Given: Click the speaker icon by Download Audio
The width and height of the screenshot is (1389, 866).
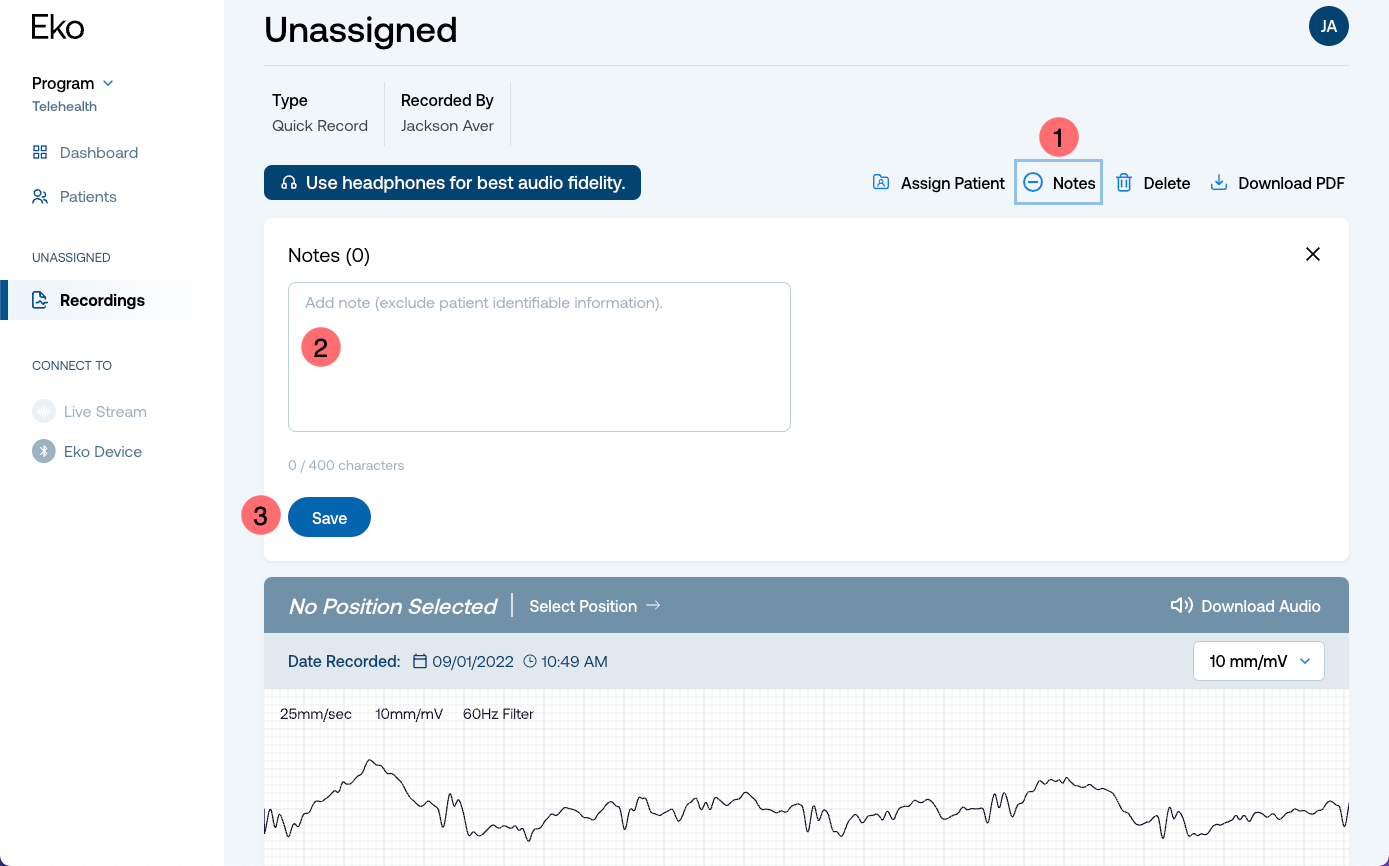Looking at the screenshot, I should pos(1182,606).
